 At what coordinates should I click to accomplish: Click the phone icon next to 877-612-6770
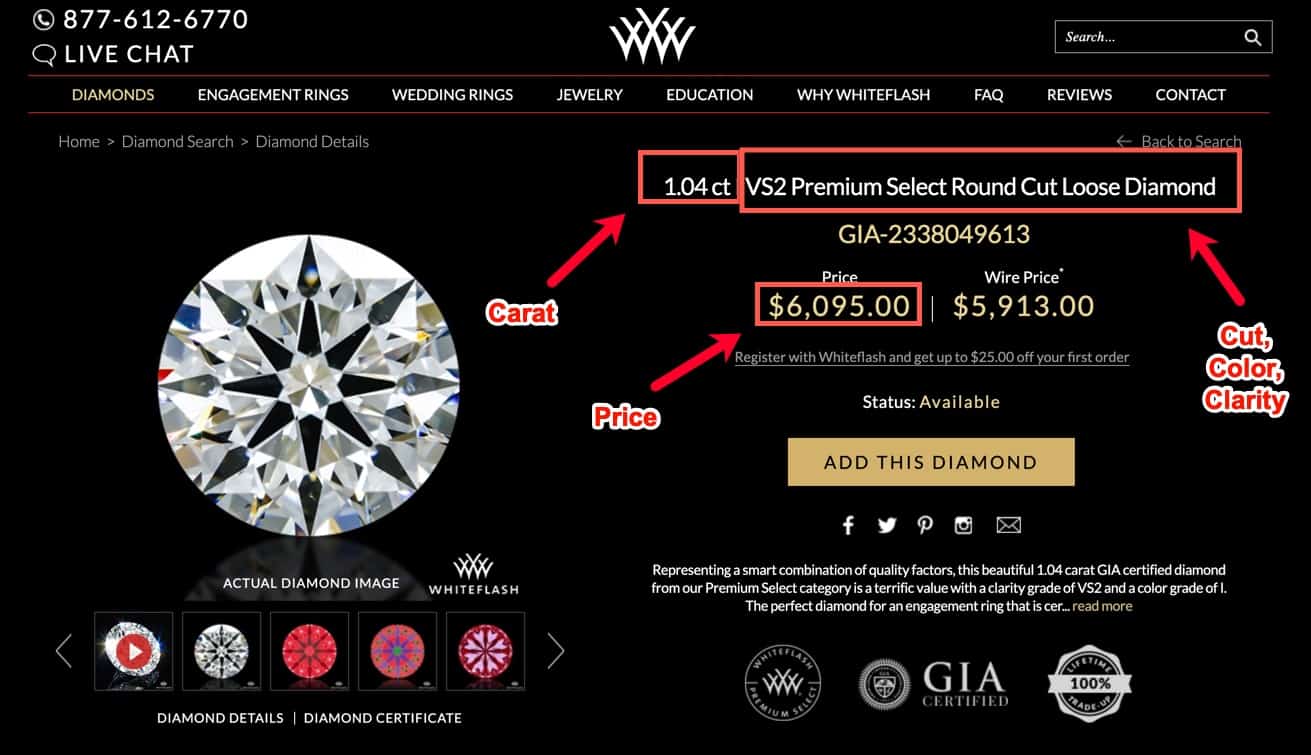coord(42,18)
